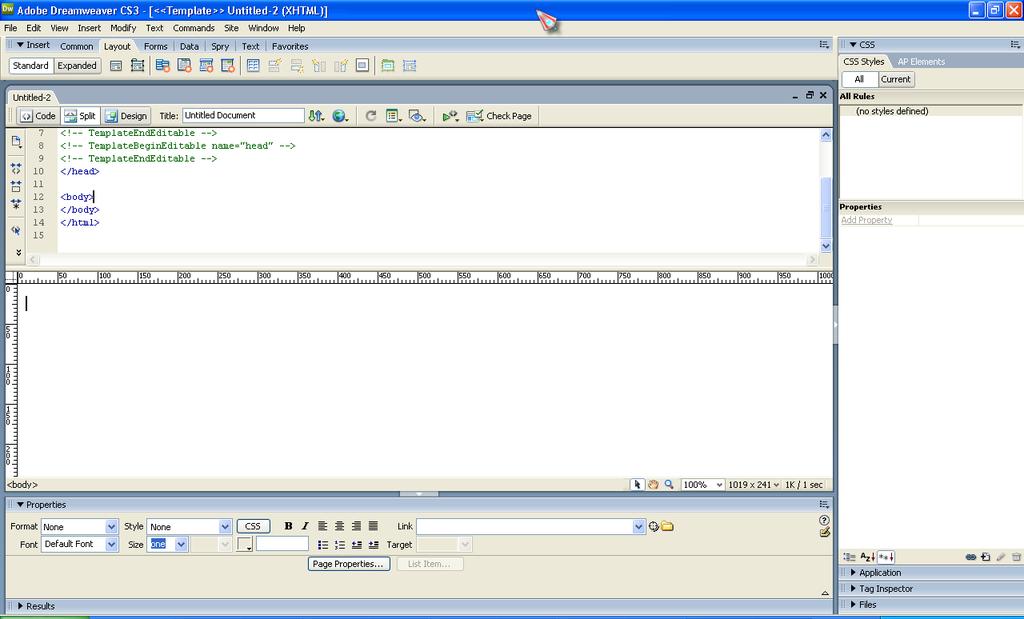Click the Properties panel help icon
This screenshot has width=1024, height=619.
[824, 520]
